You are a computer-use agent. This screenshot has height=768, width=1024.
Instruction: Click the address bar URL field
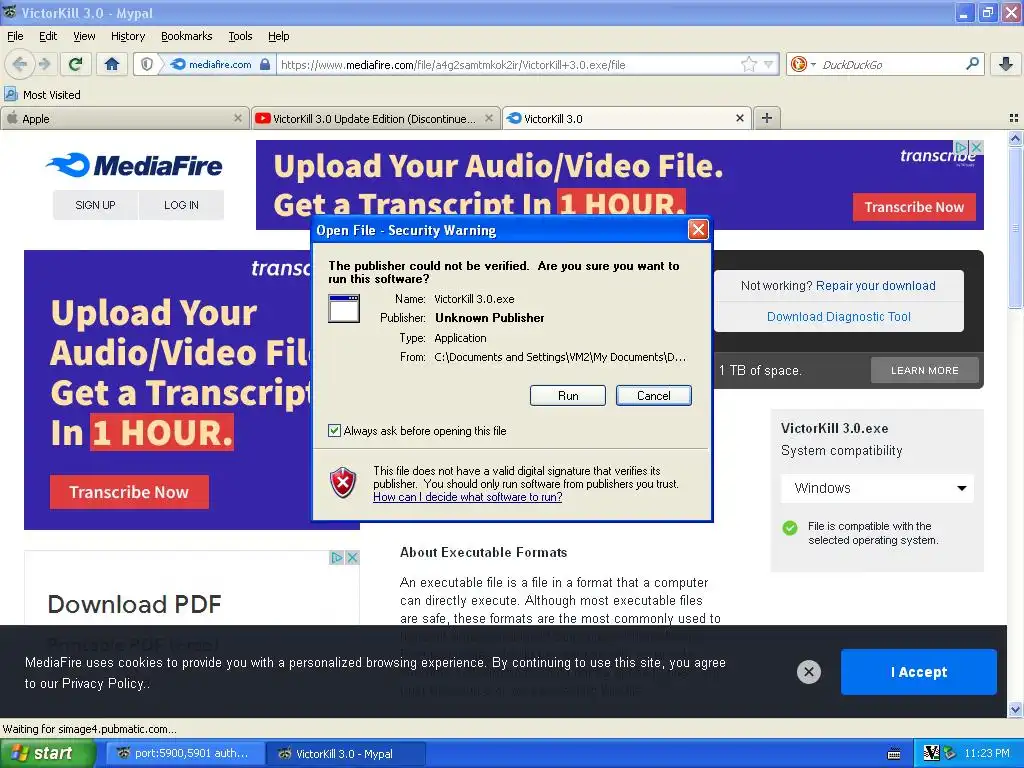[509, 64]
